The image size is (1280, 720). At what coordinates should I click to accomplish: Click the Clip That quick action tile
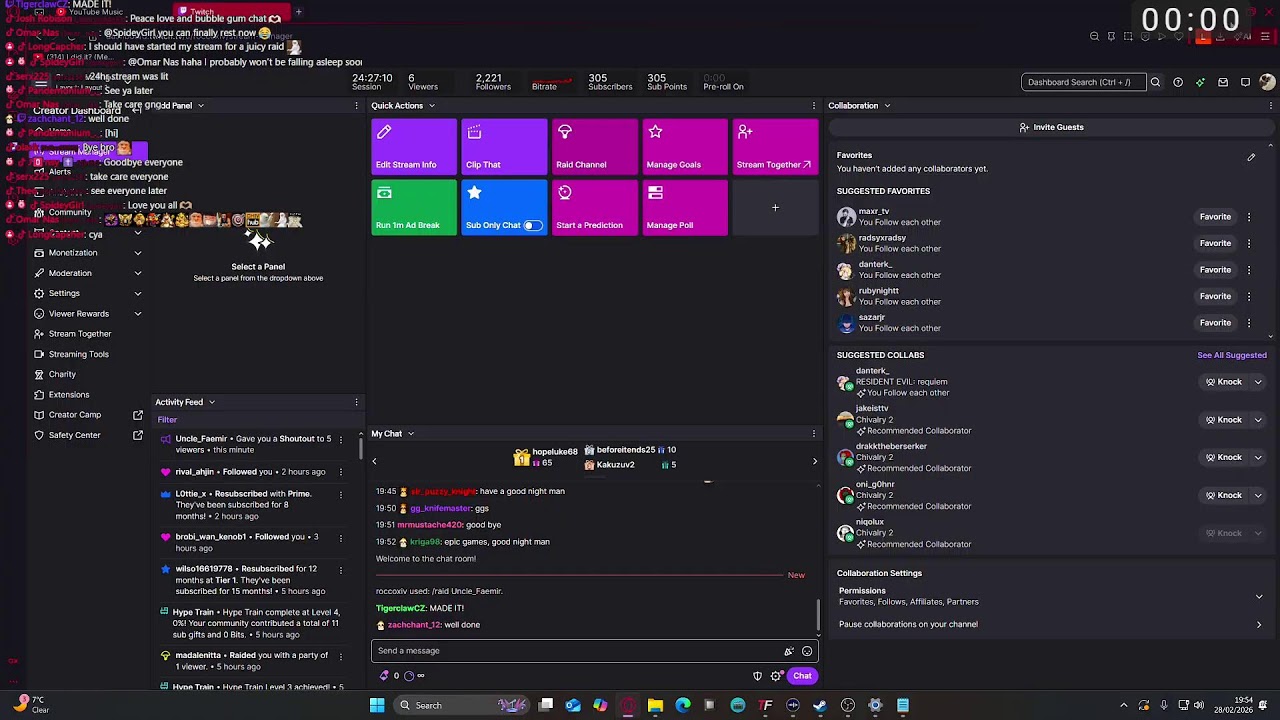pos(504,147)
